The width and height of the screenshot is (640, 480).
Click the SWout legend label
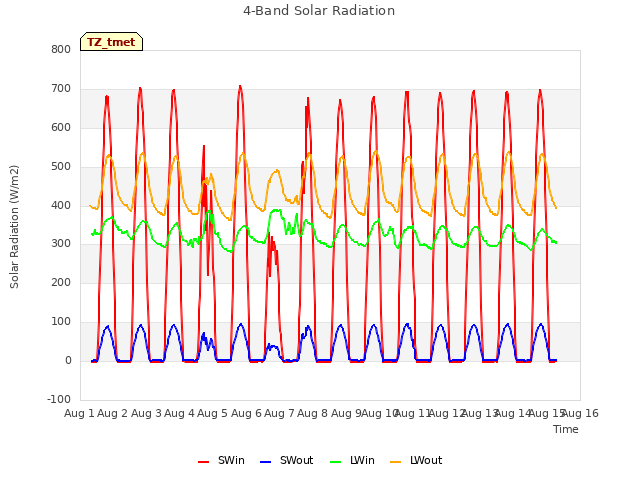pos(296,460)
